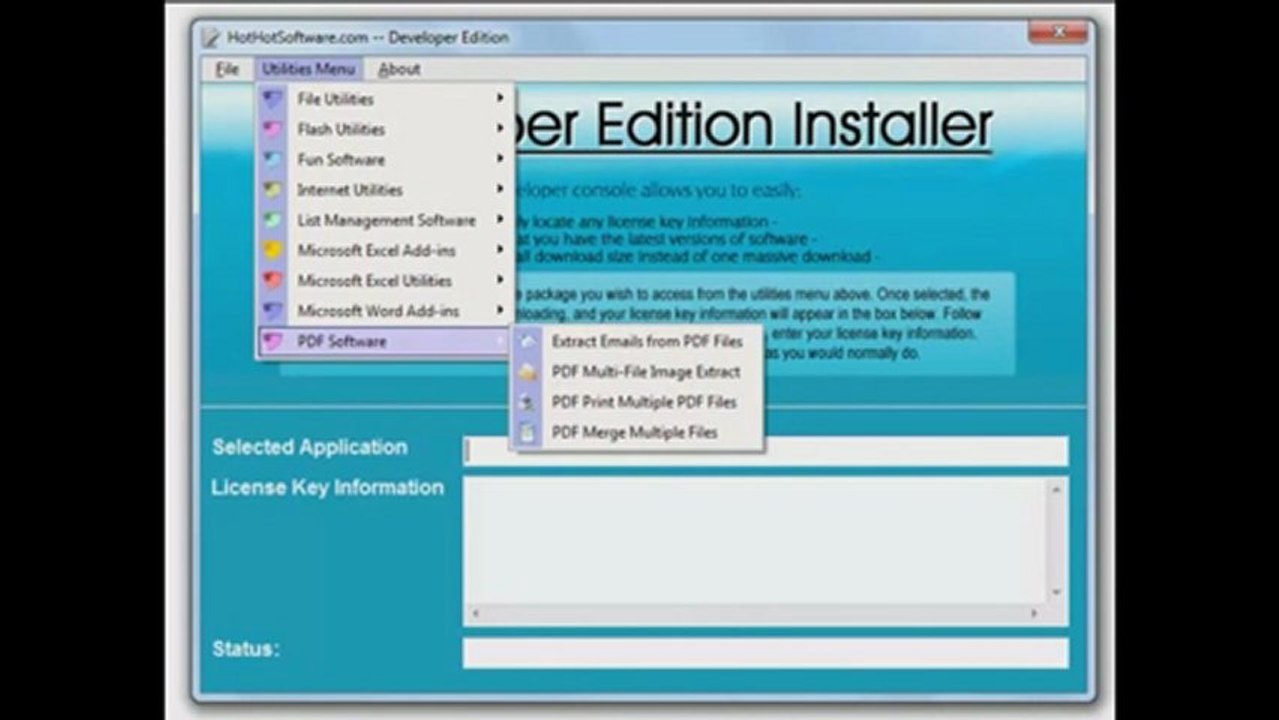Image resolution: width=1279 pixels, height=720 pixels.
Task: Click the 'License Key Information' label
Action: coord(328,488)
